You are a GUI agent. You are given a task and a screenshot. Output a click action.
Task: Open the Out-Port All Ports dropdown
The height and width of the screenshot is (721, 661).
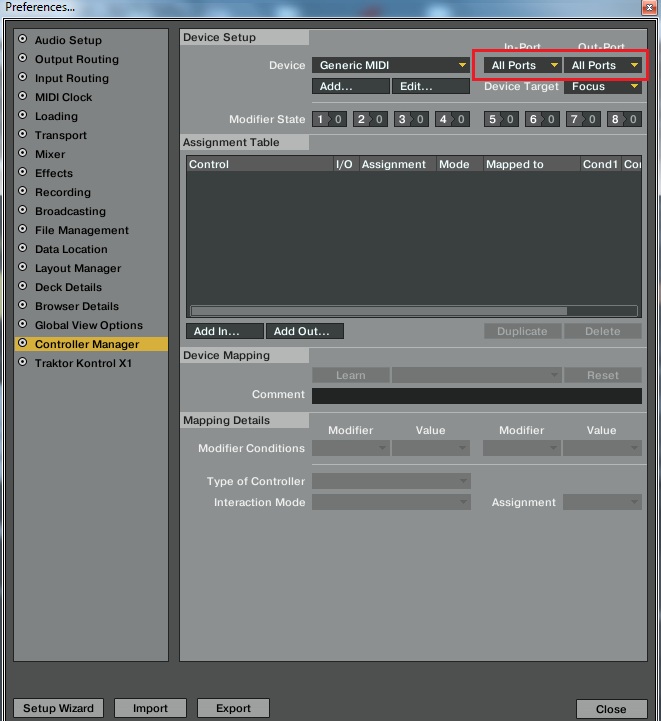coord(603,65)
